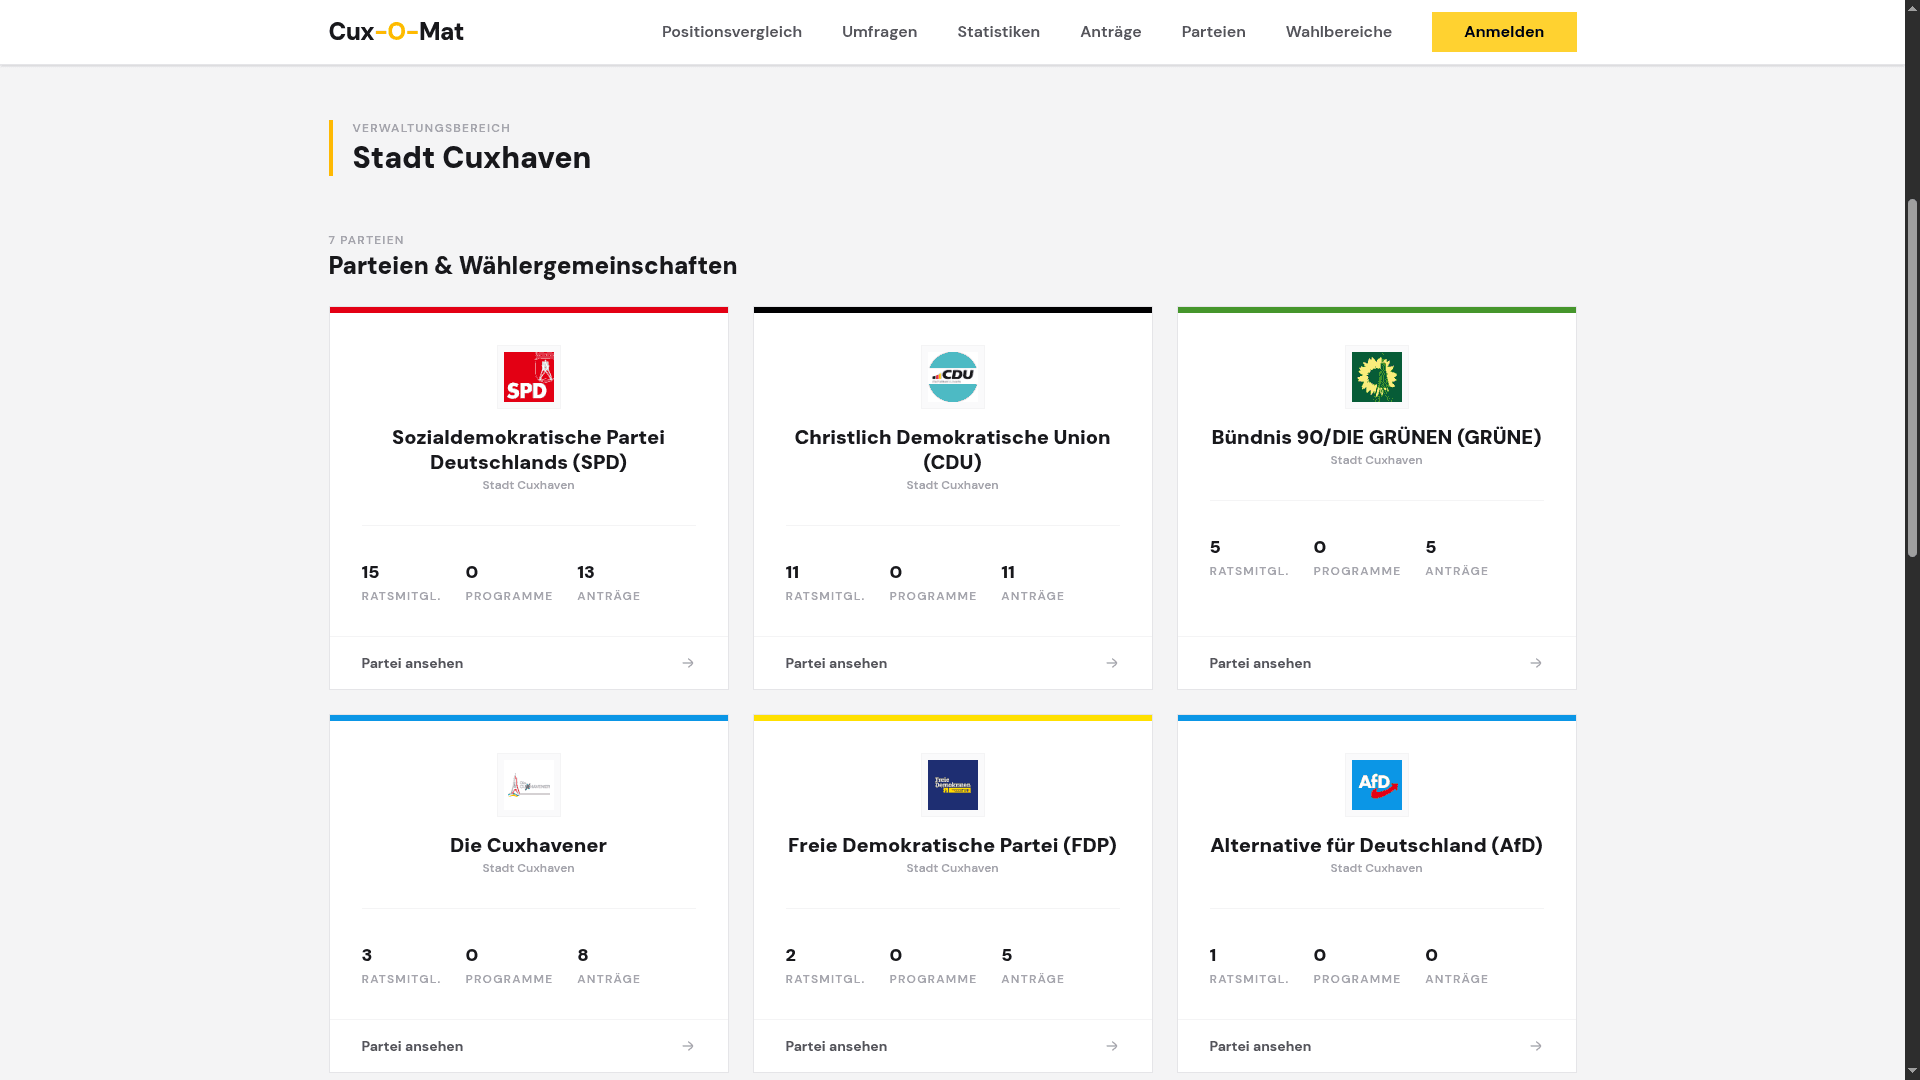Click the Stadt Cuxhaven page title
The height and width of the screenshot is (1080, 1920).
tap(471, 158)
